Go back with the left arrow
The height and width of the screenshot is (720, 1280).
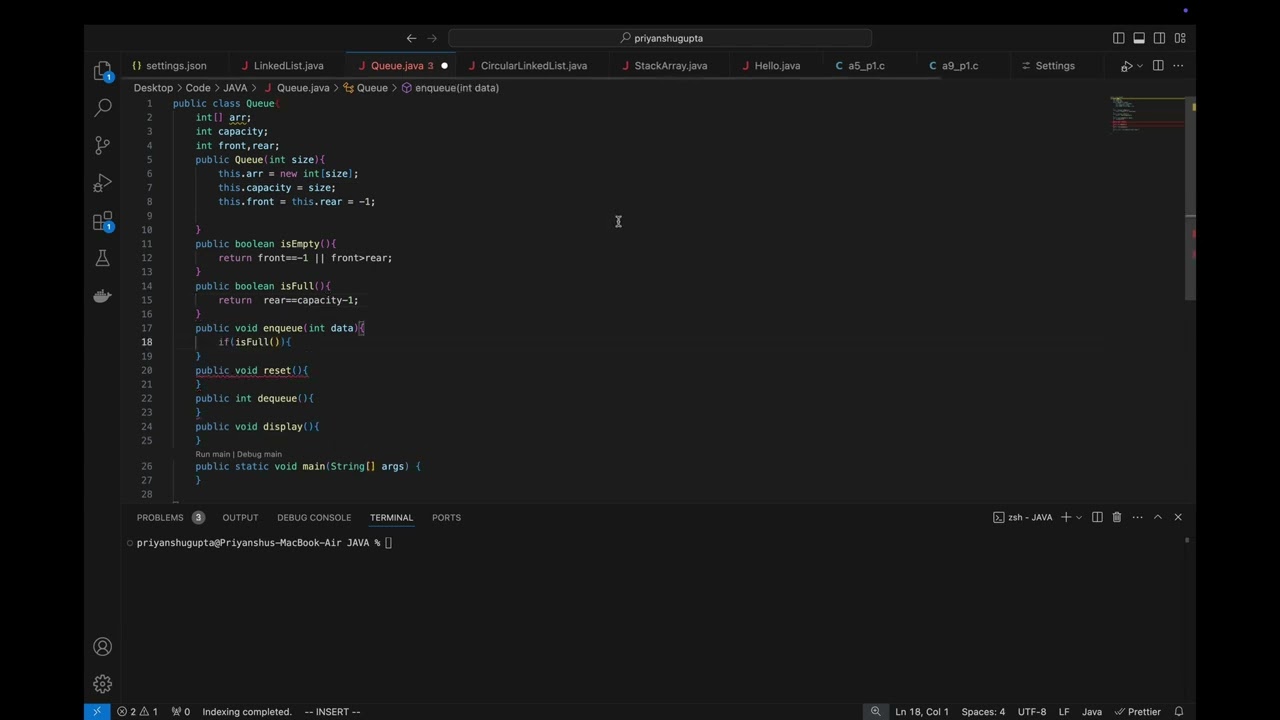pyautogui.click(x=411, y=38)
